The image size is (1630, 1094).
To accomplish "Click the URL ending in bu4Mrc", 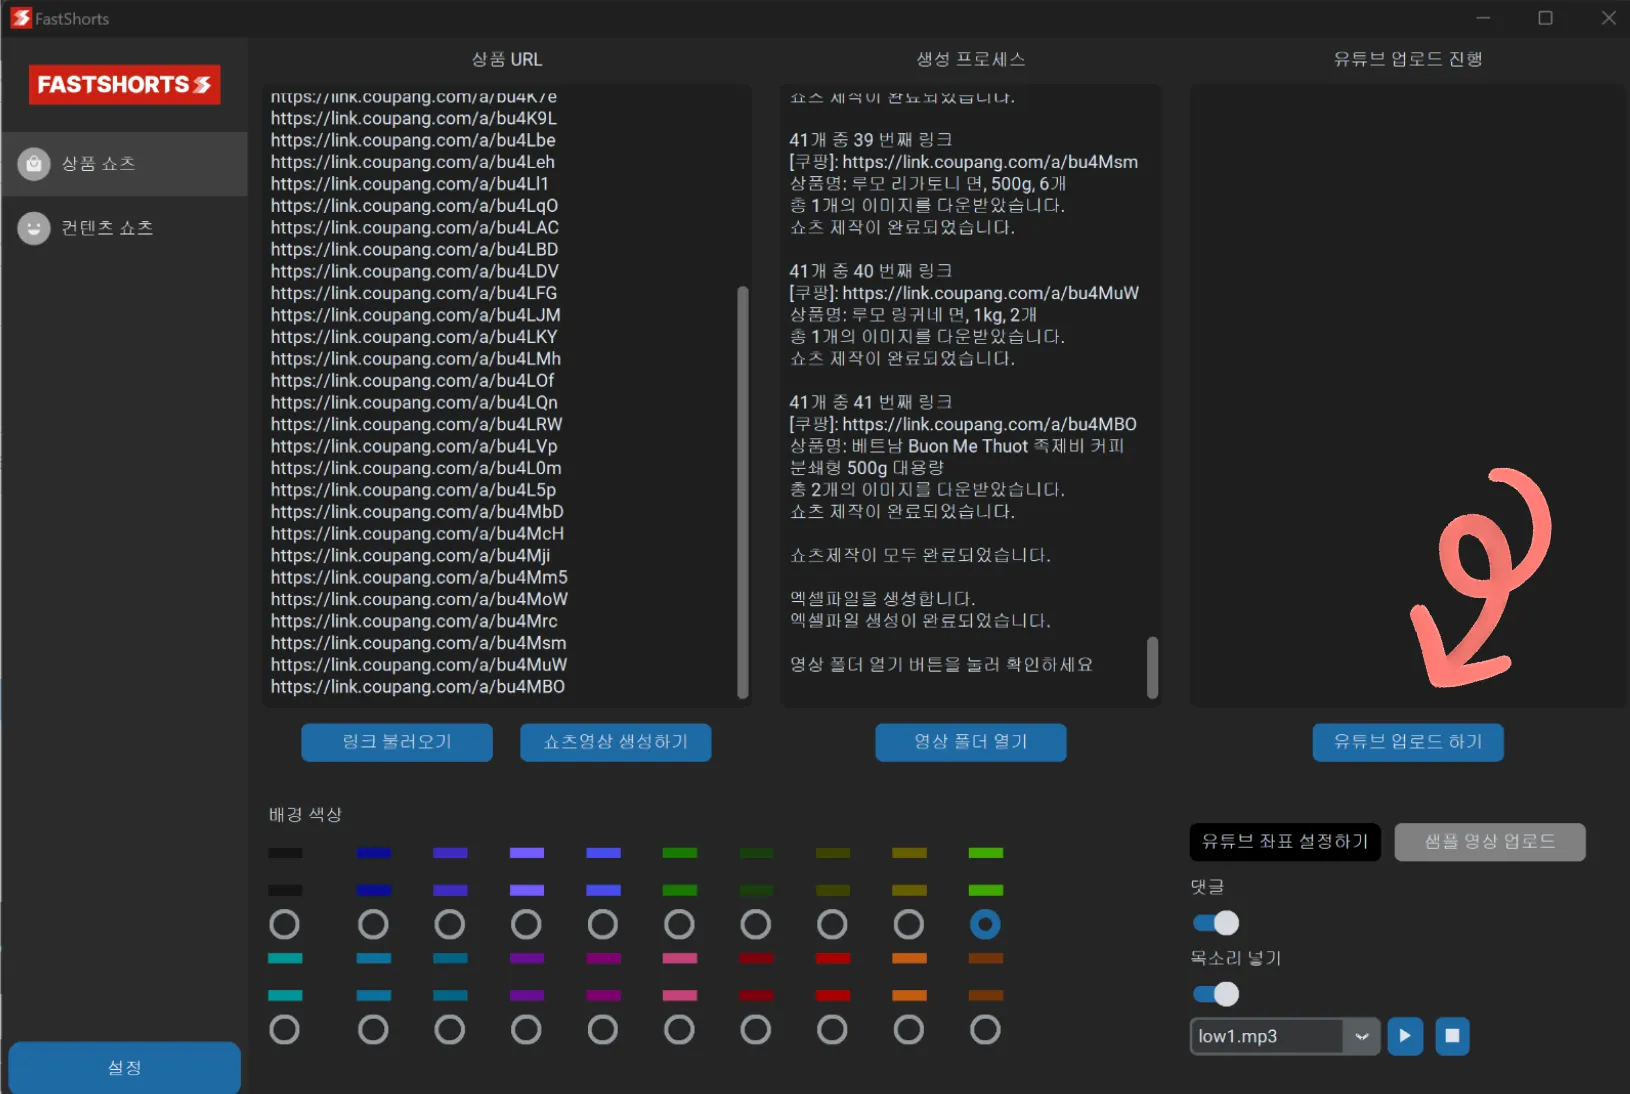I will (414, 621).
